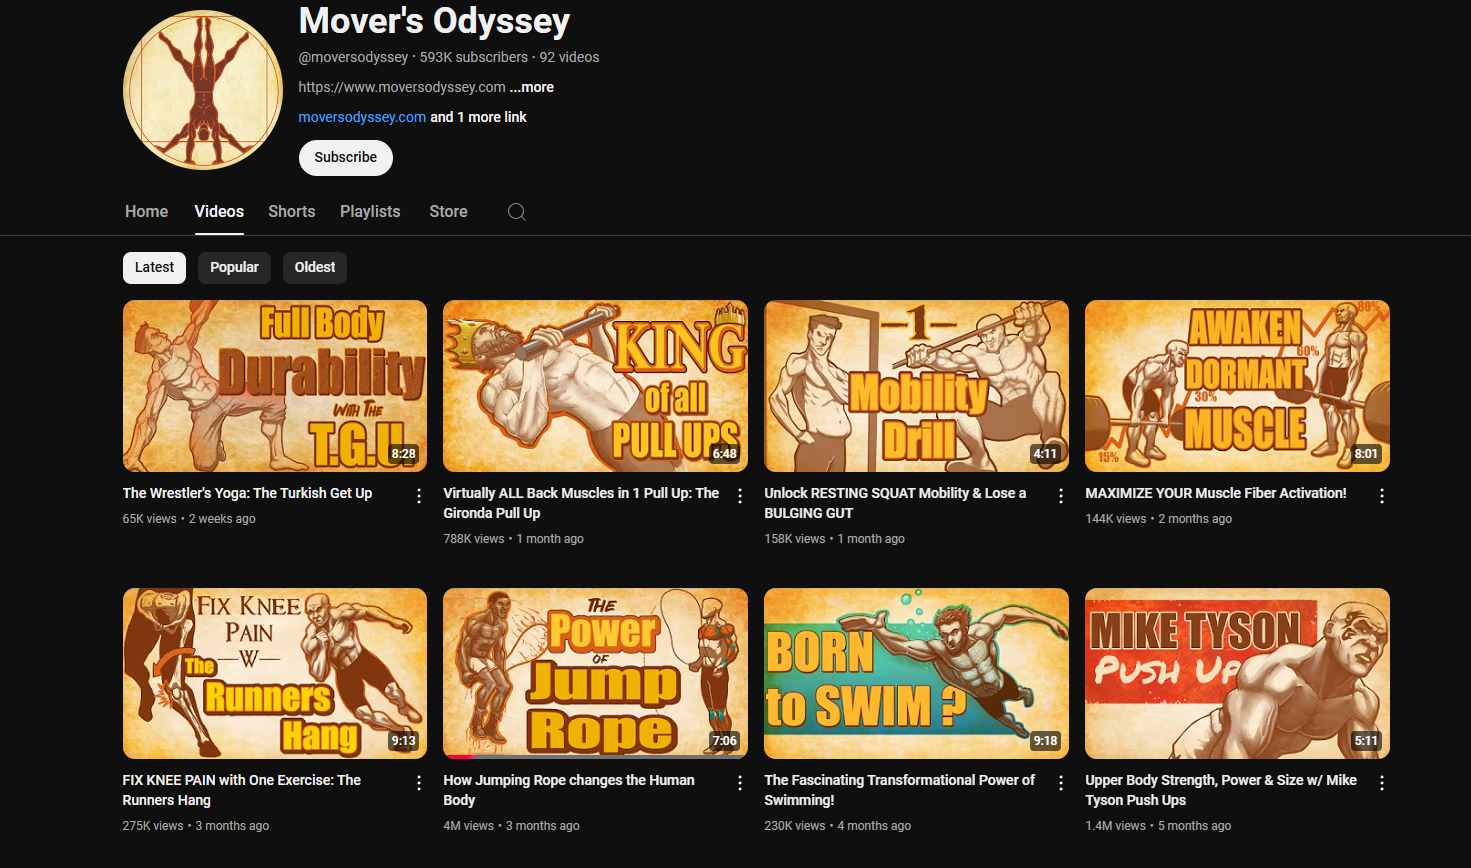The height and width of the screenshot is (868, 1471).
Task: Click '1.4M views • 5 months ago' text
Action: [1158, 826]
